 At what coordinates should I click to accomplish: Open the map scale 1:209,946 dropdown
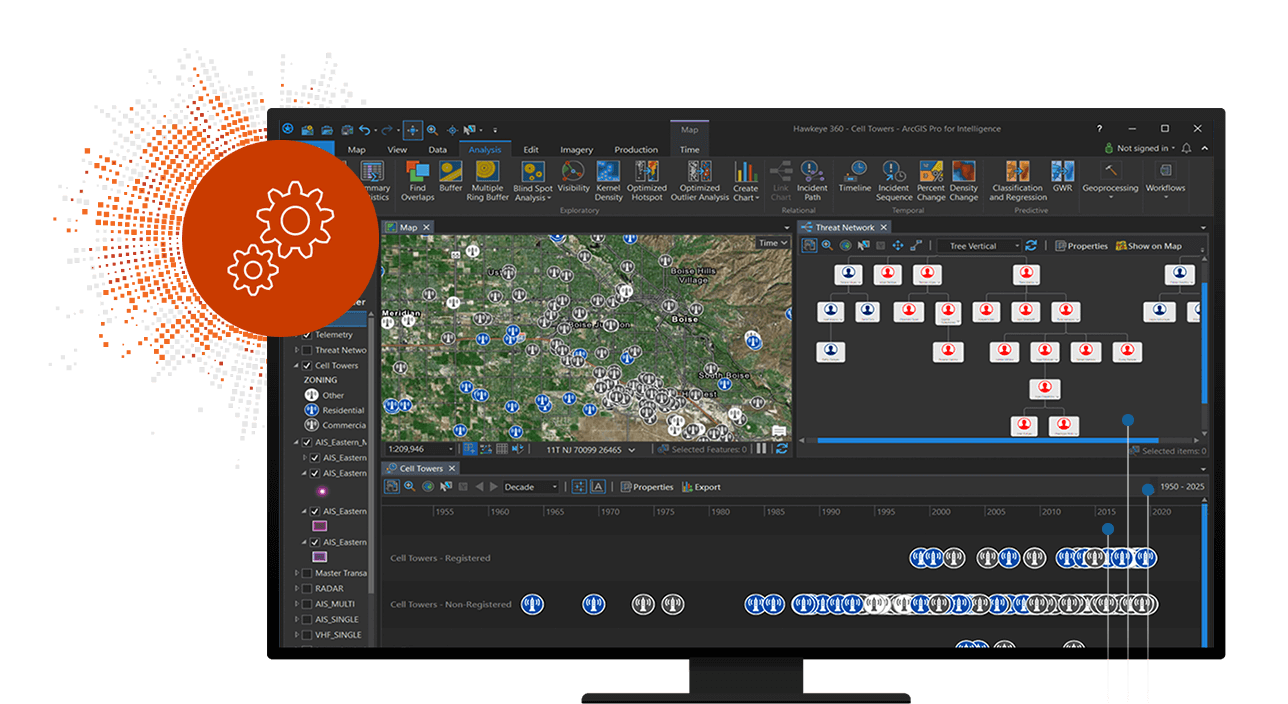pyautogui.click(x=419, y=450)
